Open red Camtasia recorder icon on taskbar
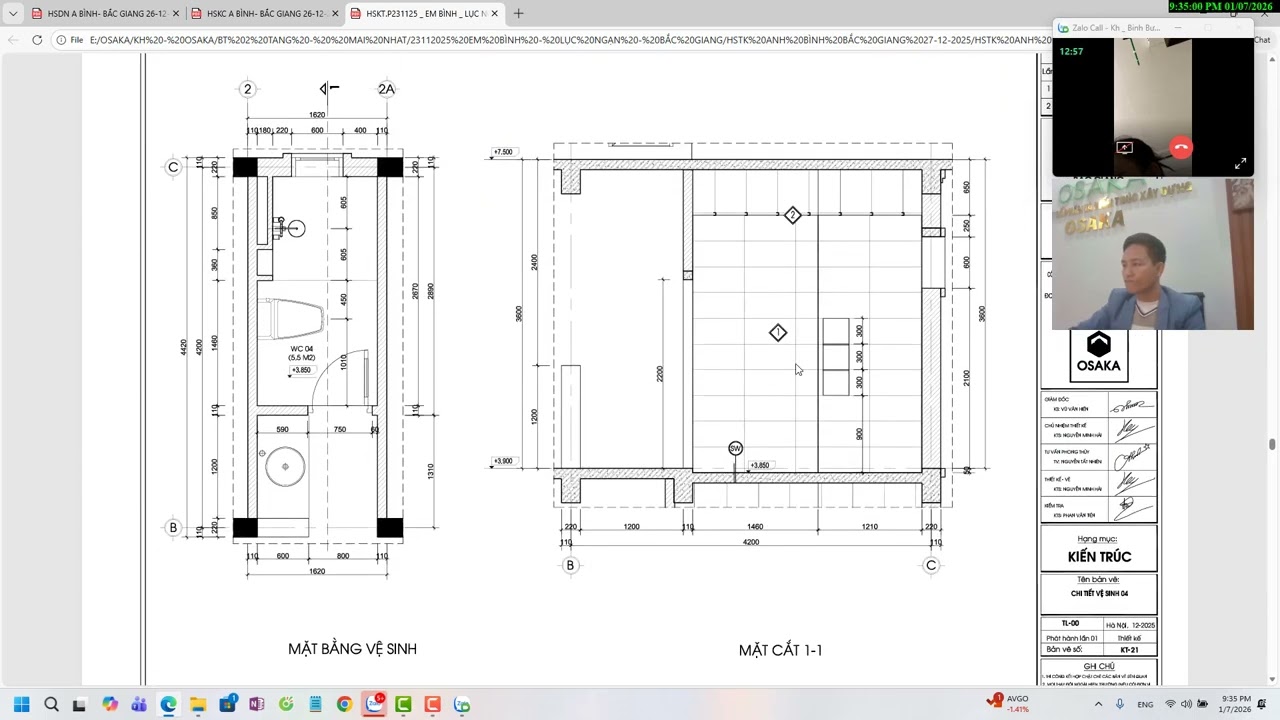1280x720 pixels. point(432,705)
